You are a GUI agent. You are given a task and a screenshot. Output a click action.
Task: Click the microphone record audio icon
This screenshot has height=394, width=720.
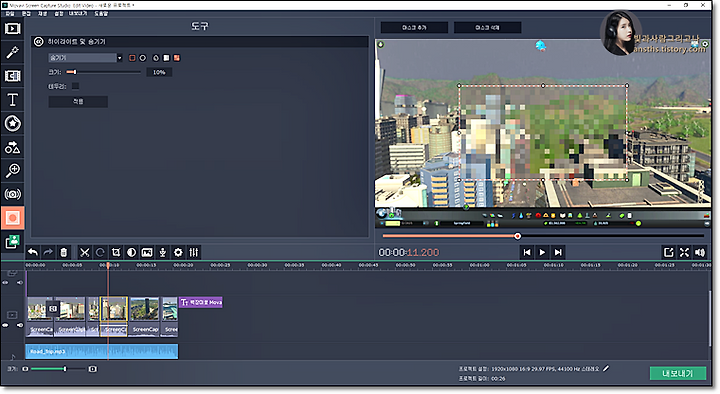(163, 252)
